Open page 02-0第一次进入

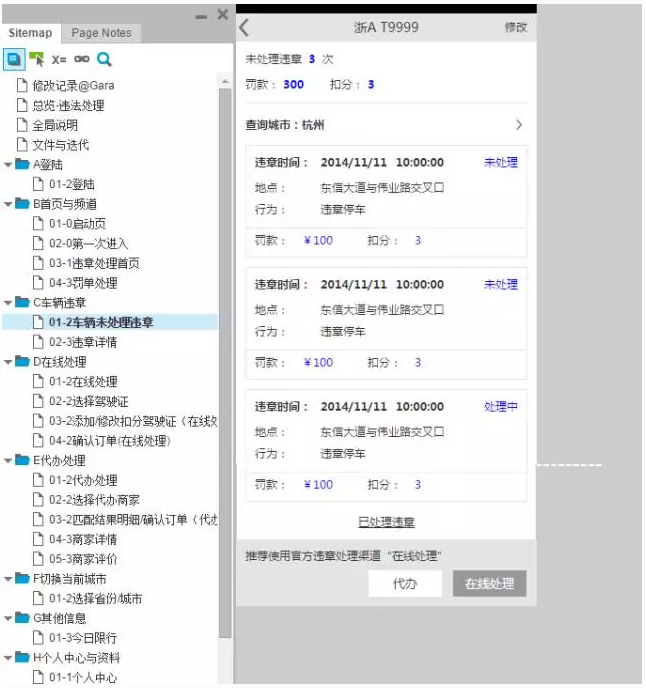88,244
